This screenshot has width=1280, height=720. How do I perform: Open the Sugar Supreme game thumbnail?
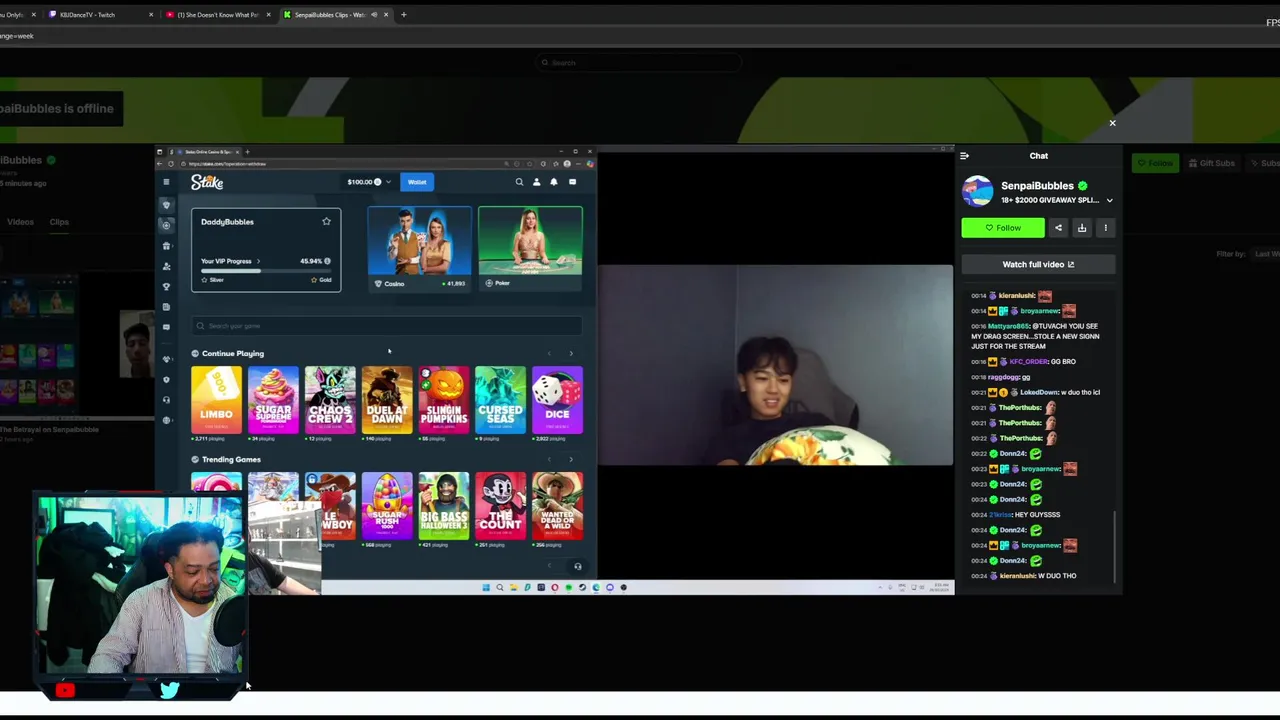(x=273, y=400)
